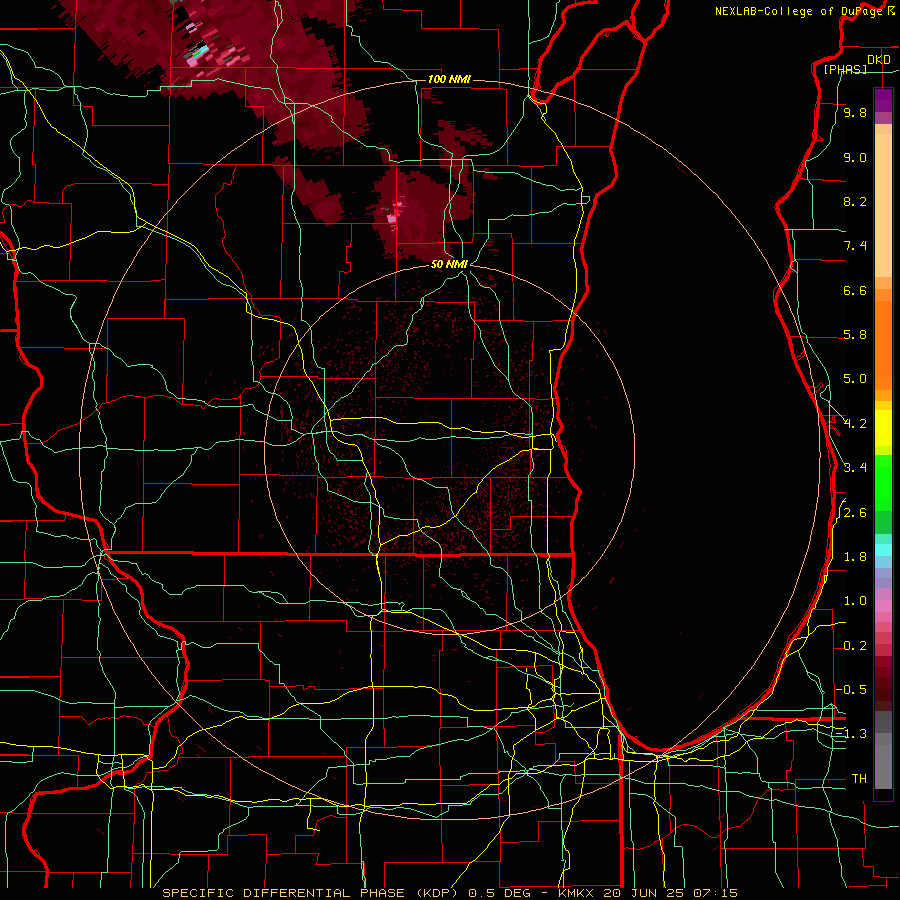The image size is (900, 900).
Task: Click the 9.0 scale label
Action: coord(855,157)
